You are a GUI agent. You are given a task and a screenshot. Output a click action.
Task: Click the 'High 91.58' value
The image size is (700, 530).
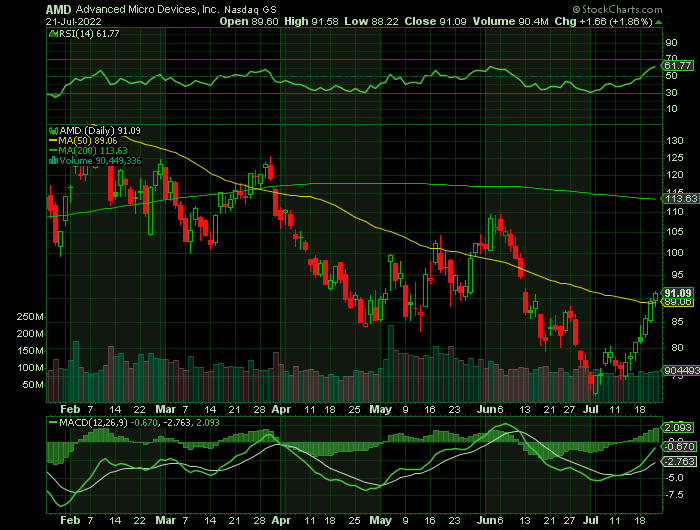pos(311,21)
